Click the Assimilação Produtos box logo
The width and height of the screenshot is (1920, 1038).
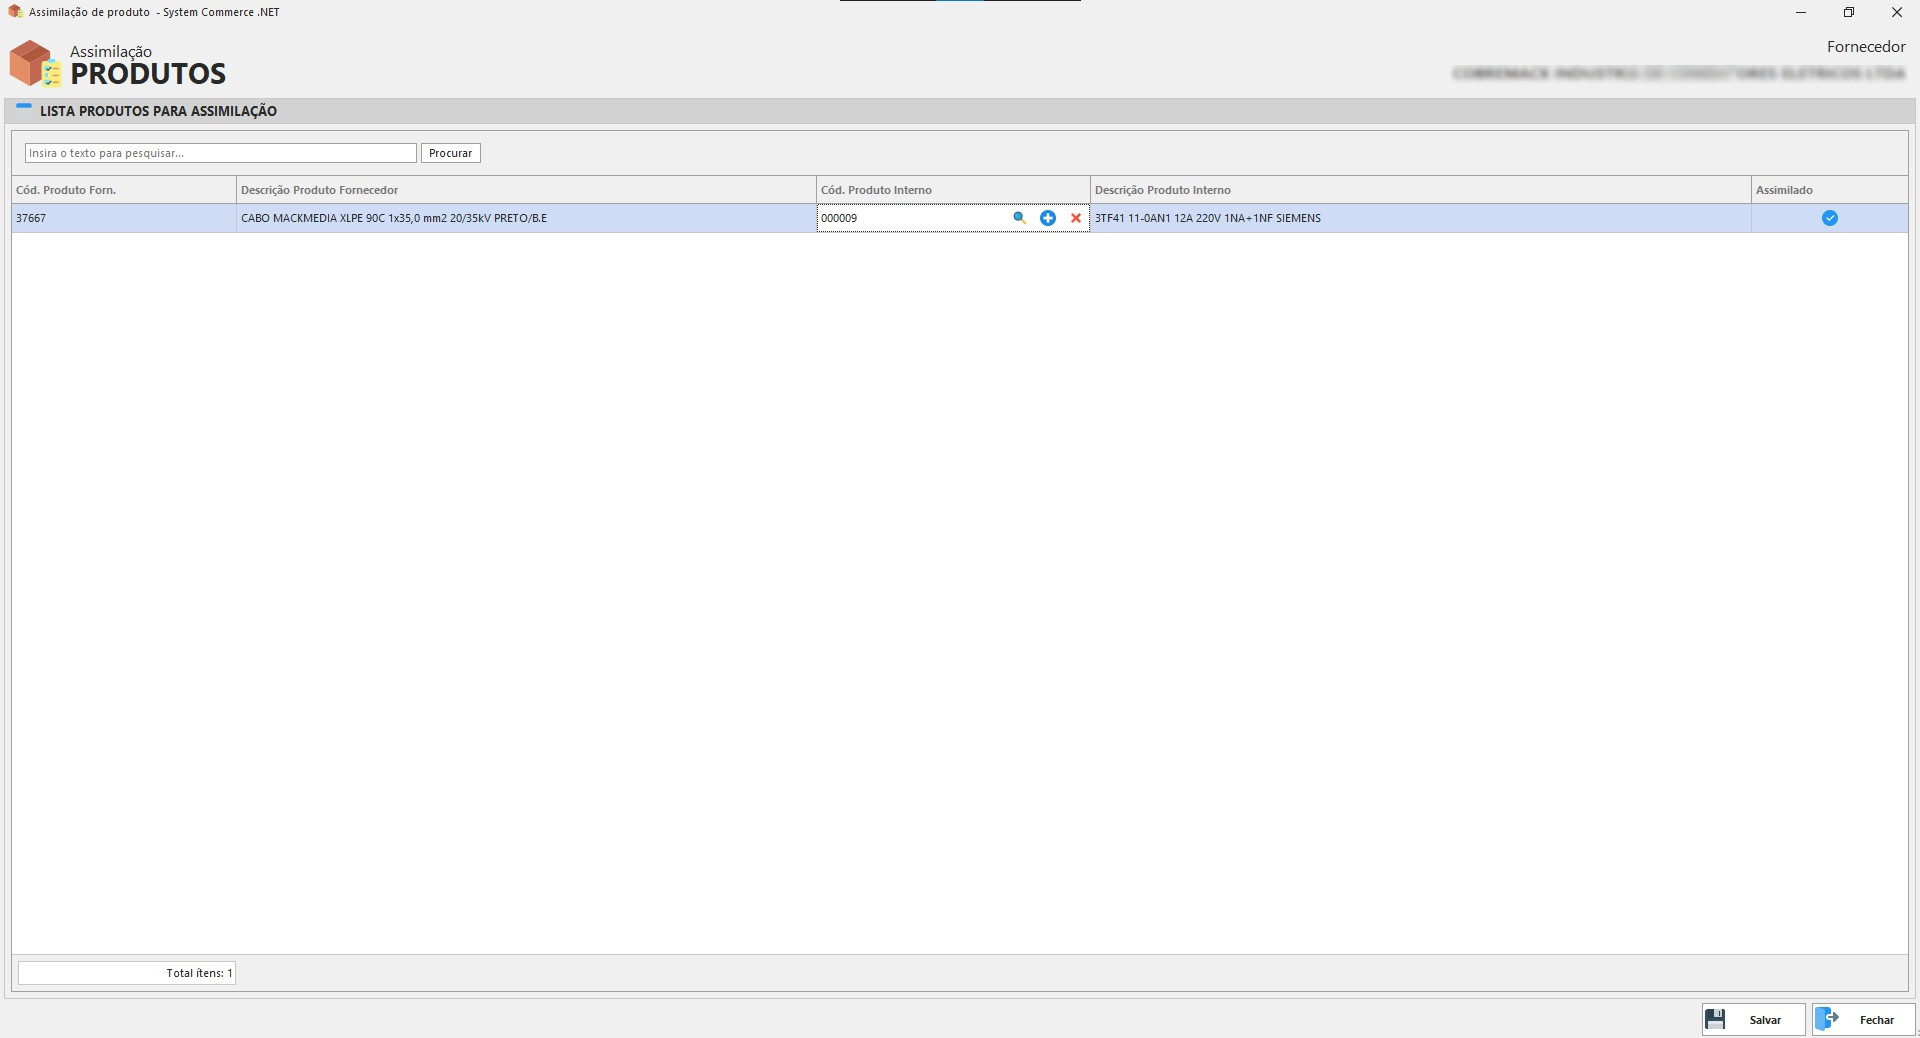tap(35, 64)
